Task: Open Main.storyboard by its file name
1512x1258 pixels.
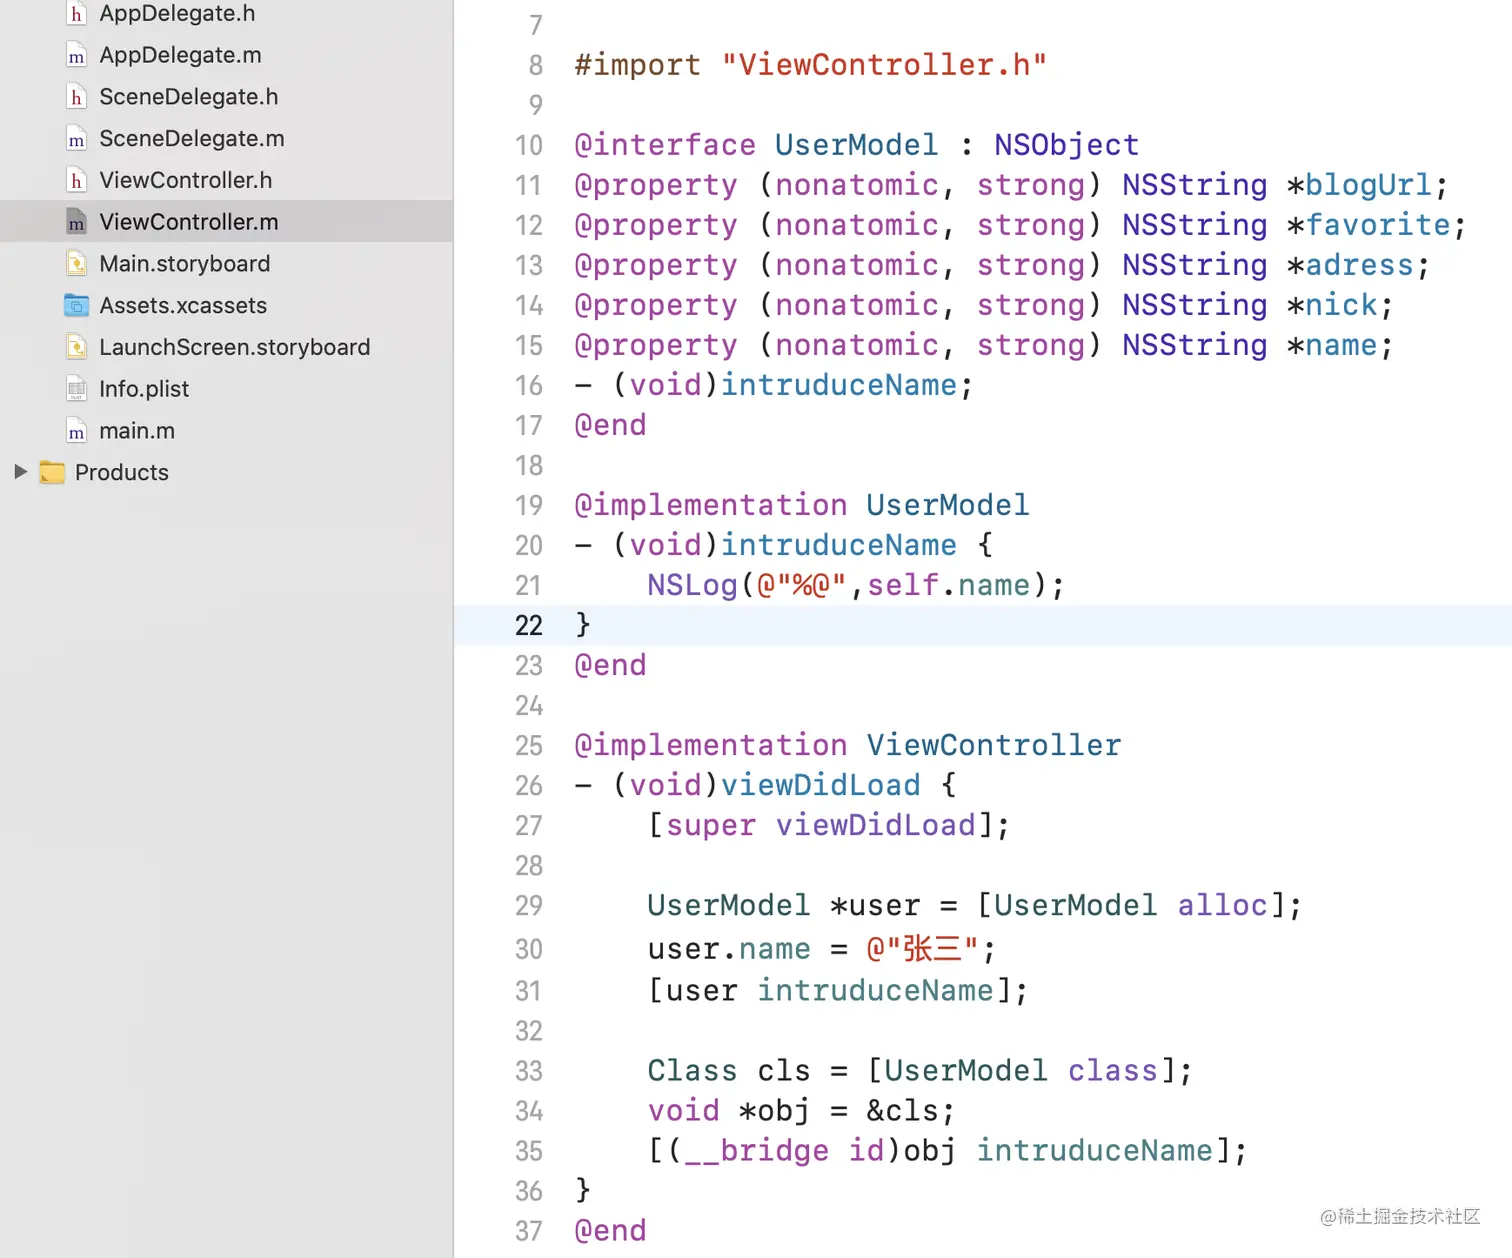Action: pyautogui.click(x=185, y=264)
